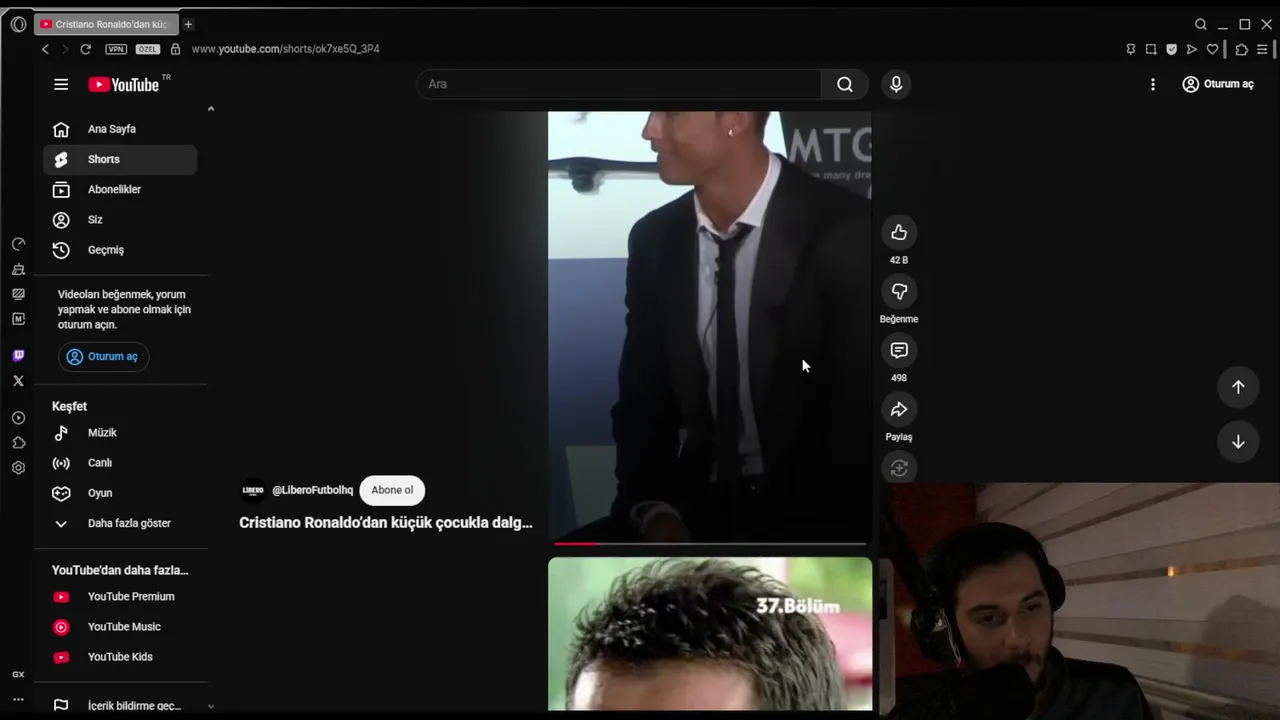This screenshot has height=720, width=1280.
Task: Go to next Short with down arrow
Action: click(1238, 441)
